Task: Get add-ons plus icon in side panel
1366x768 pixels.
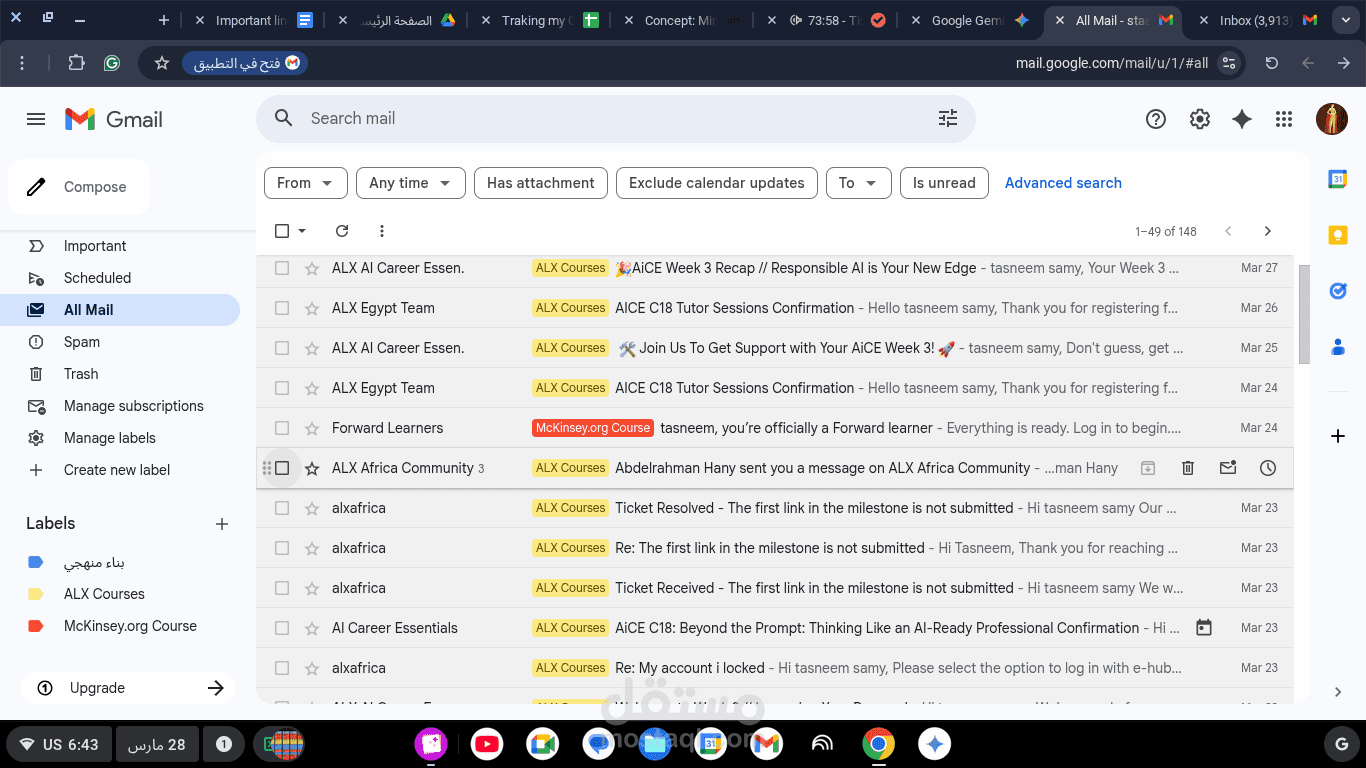Action: point(1338,436)
